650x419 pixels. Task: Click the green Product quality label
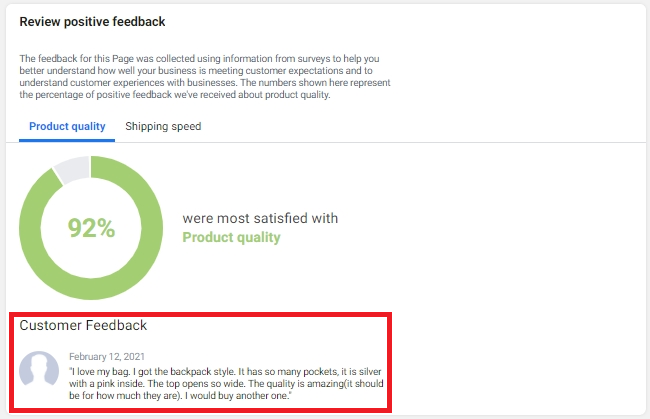point(231,237)
